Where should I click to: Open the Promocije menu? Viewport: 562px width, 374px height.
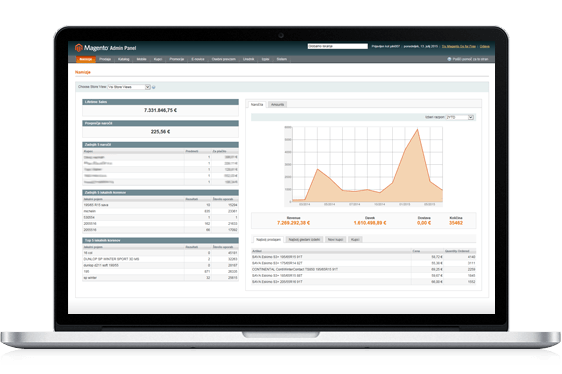tap(177, 59)
